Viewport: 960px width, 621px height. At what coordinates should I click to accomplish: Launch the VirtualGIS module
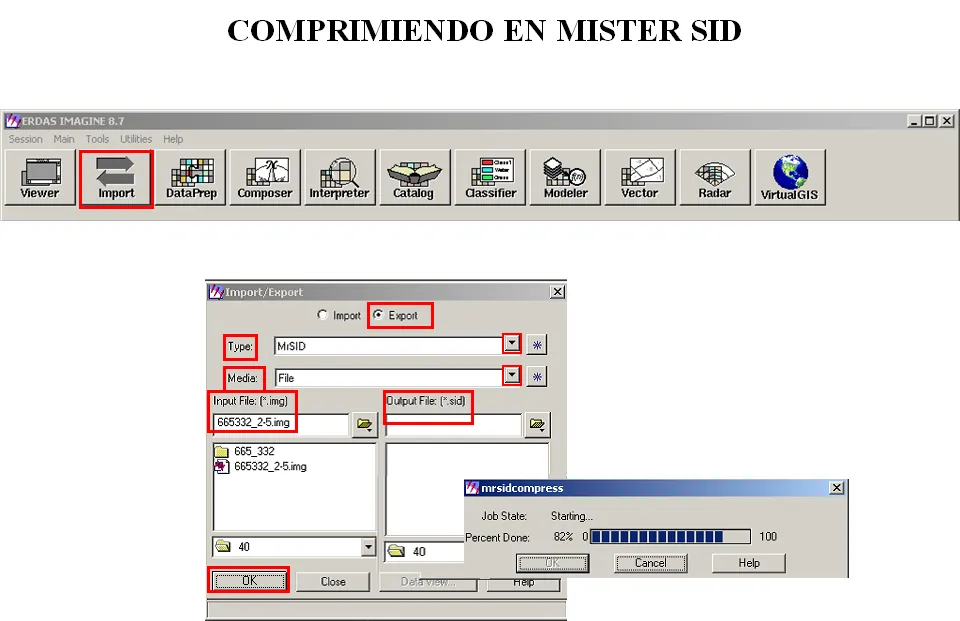(x=790, y=178)
